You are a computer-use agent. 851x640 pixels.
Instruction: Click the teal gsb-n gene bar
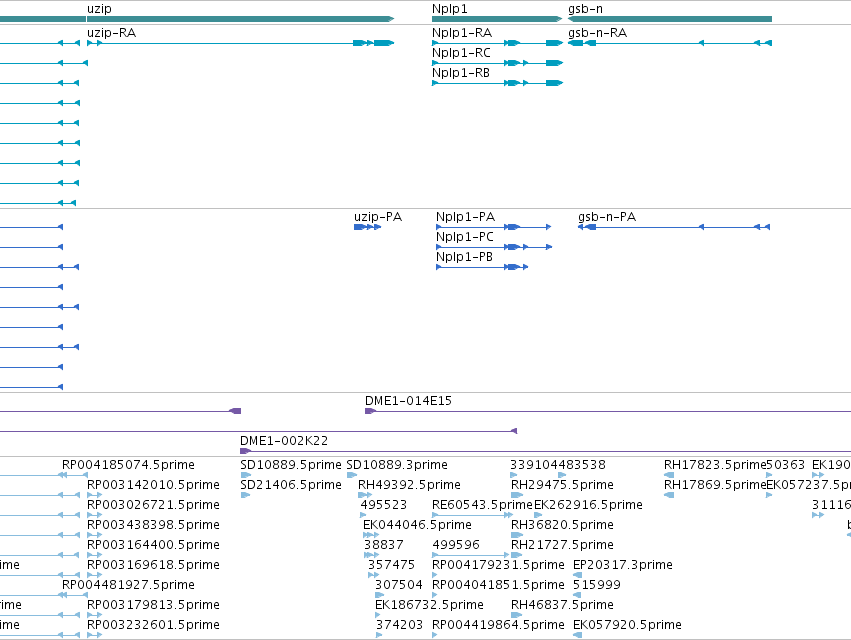670,19
